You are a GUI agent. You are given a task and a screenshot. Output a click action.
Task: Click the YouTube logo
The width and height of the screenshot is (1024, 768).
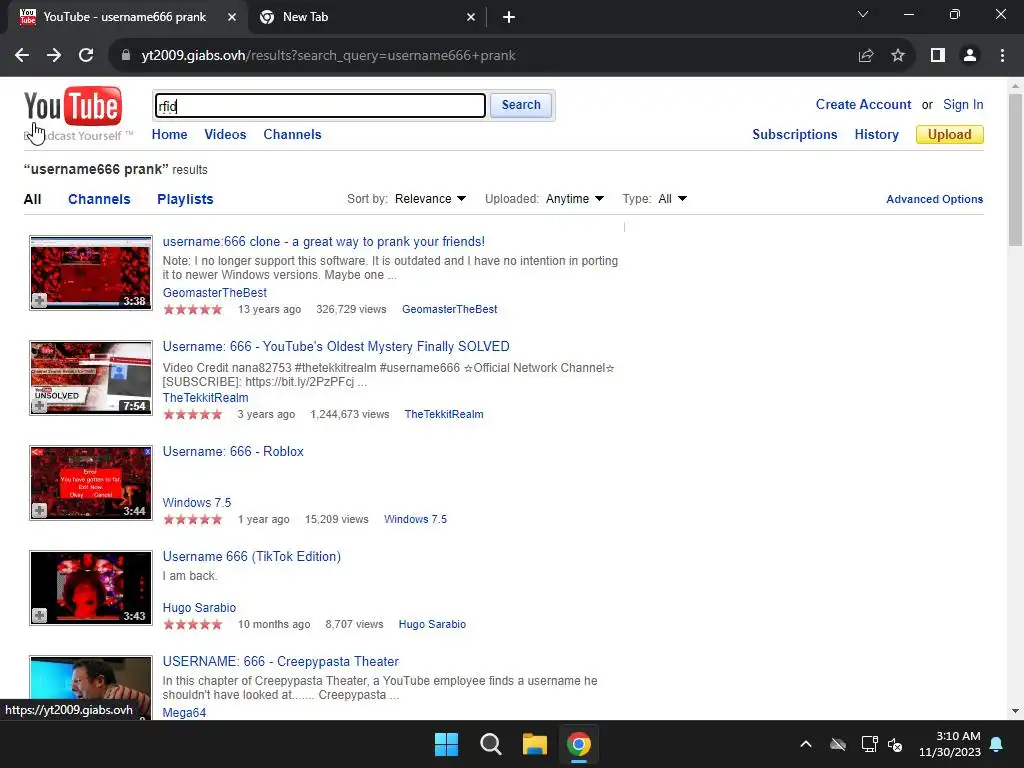(x=72, y=106)
